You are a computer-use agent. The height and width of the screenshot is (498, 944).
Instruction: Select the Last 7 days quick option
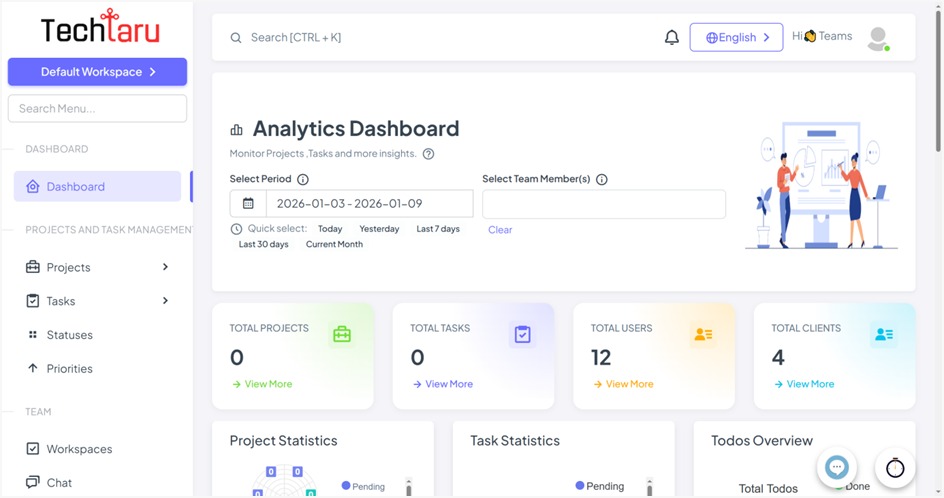coord(438,229)
